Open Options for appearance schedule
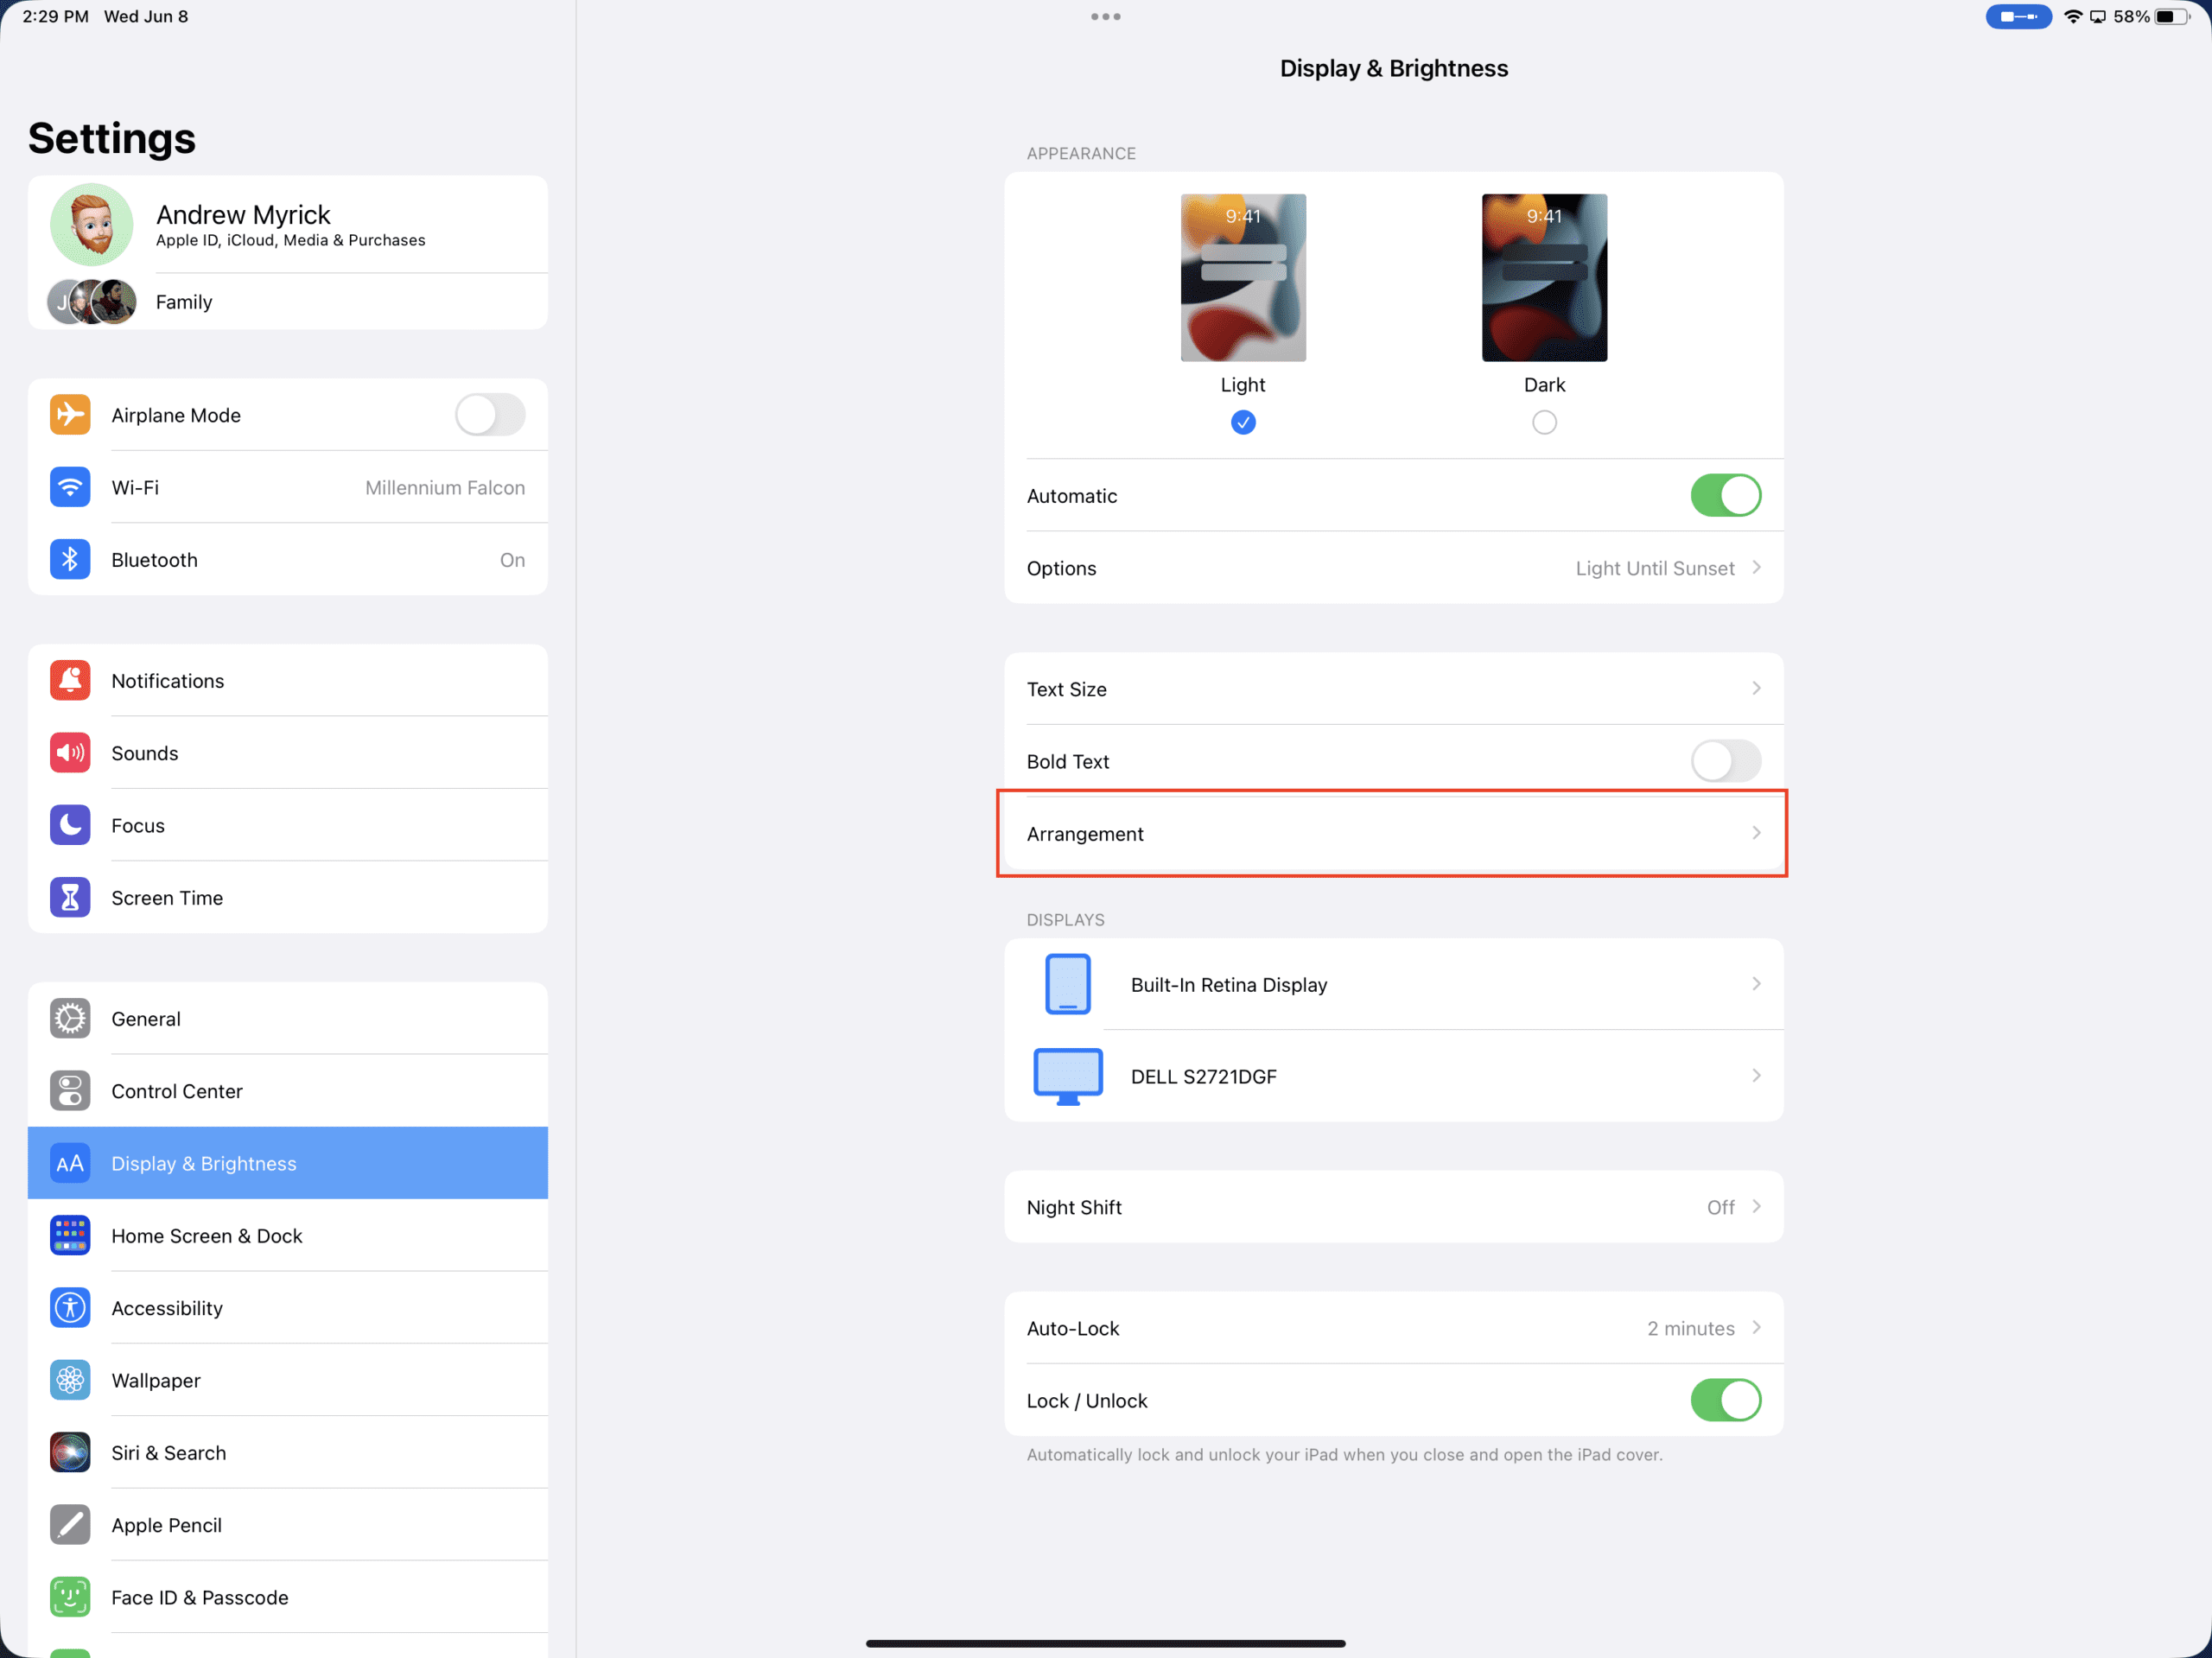This screenshot has width=2212, height=1658. pyautogui.click(x=1394, y=568)
